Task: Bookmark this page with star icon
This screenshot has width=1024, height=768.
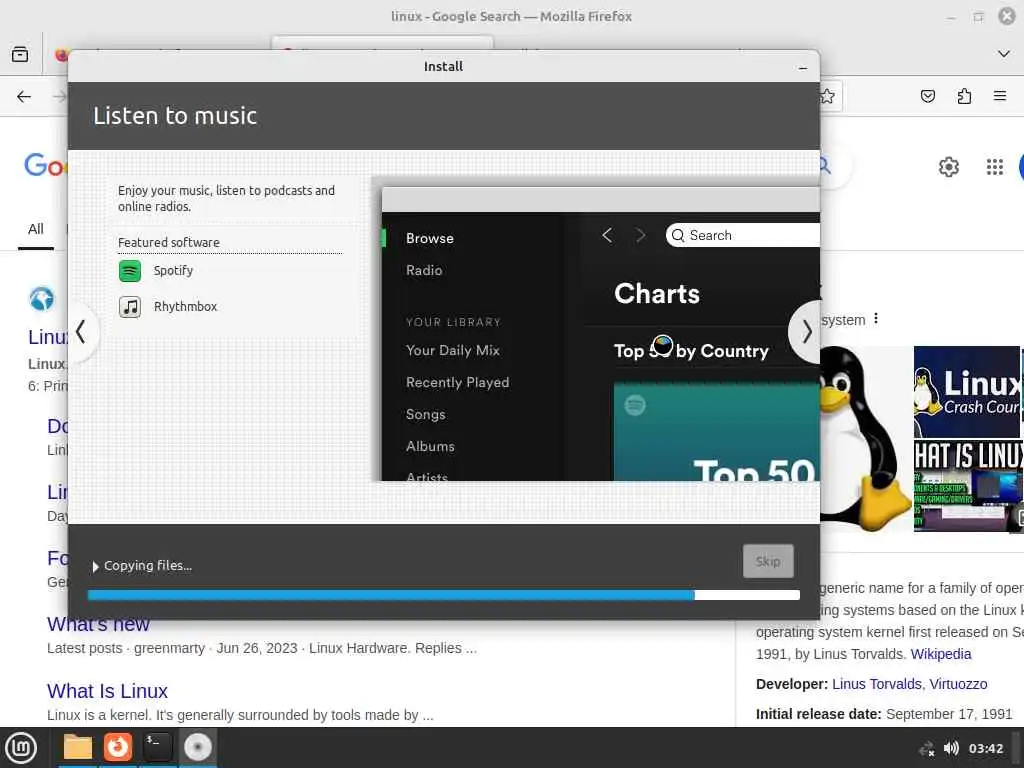Action: (827, 97)
